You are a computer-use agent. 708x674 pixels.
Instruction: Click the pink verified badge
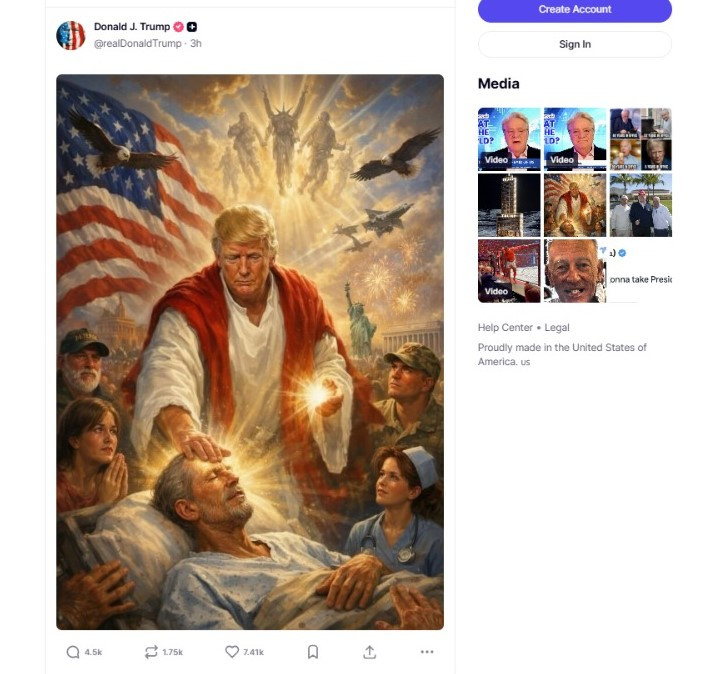pos(178,27)
